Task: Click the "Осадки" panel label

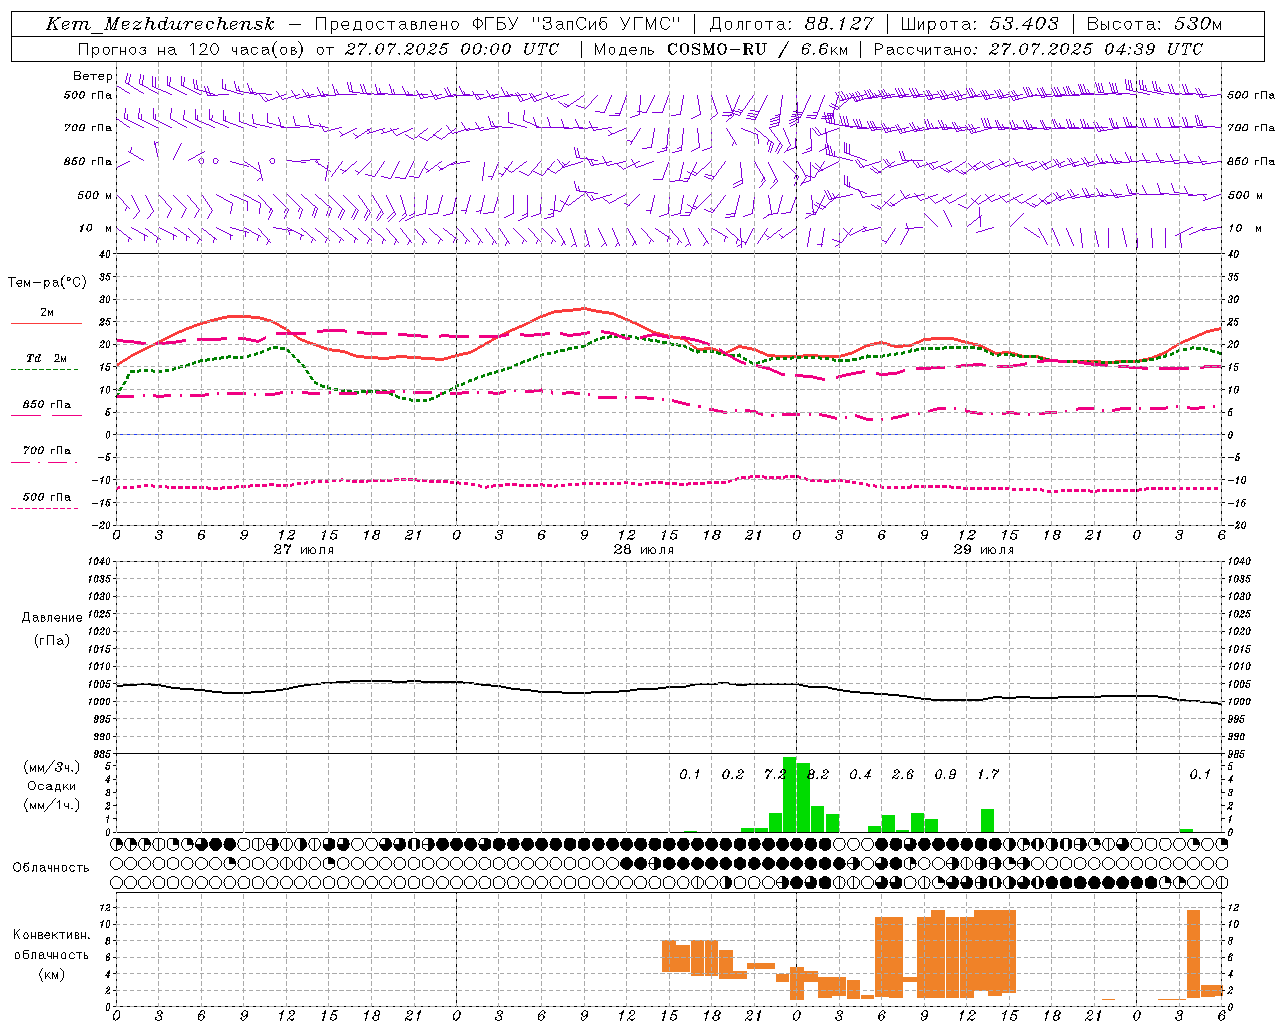Action: coord(52,786)
